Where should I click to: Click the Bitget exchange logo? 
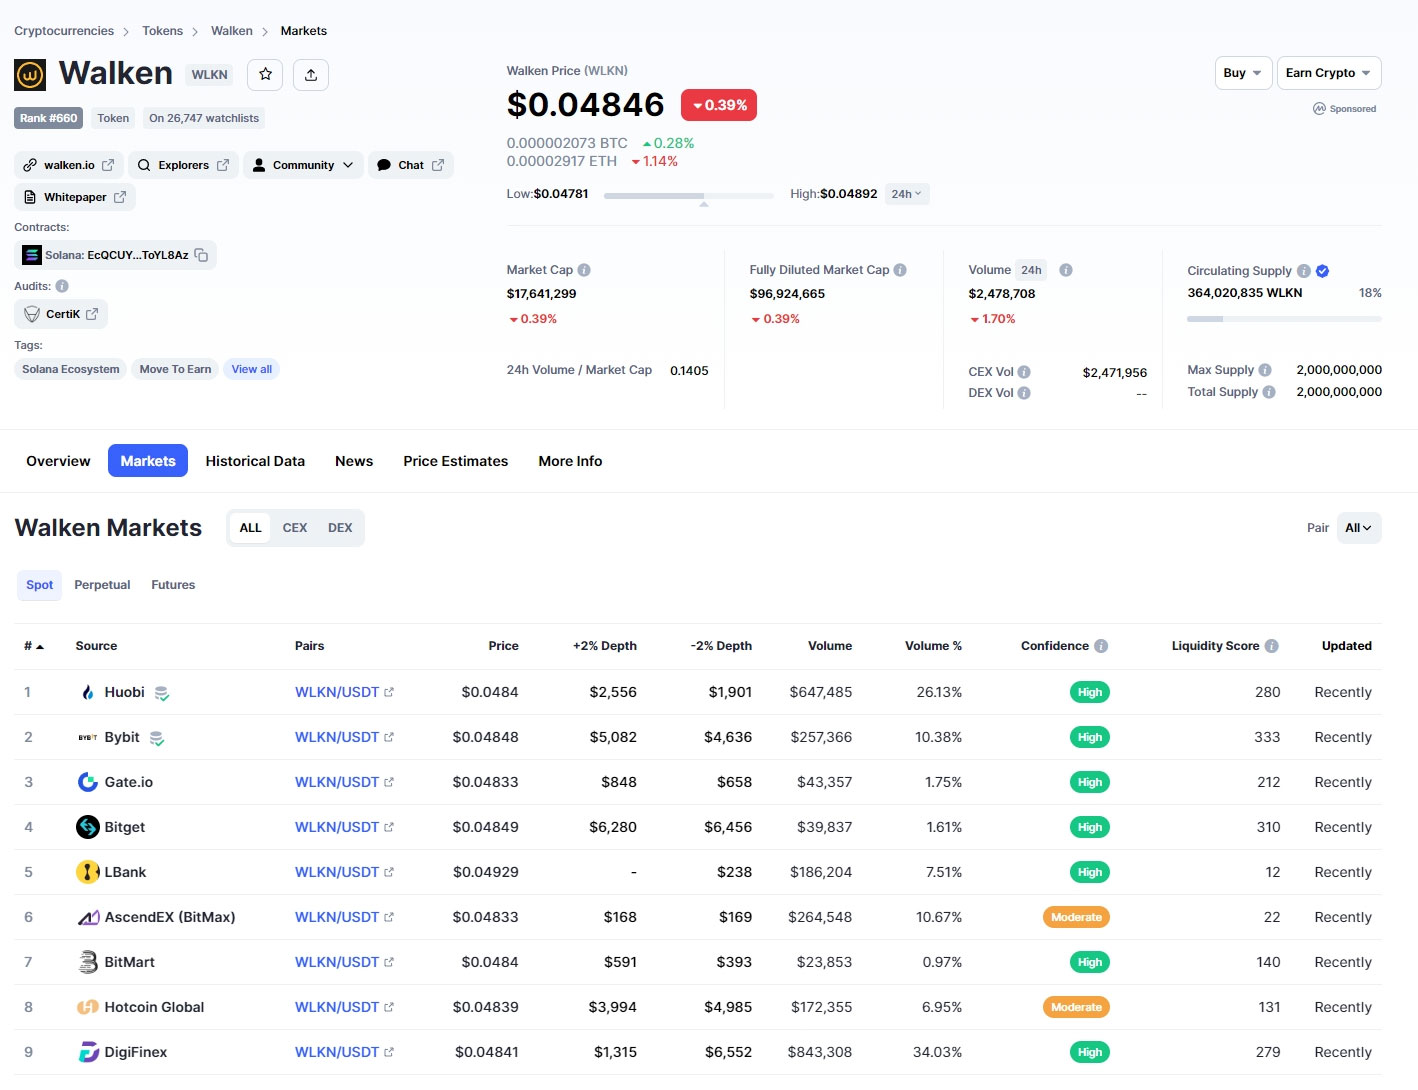[x=88, y=827]
